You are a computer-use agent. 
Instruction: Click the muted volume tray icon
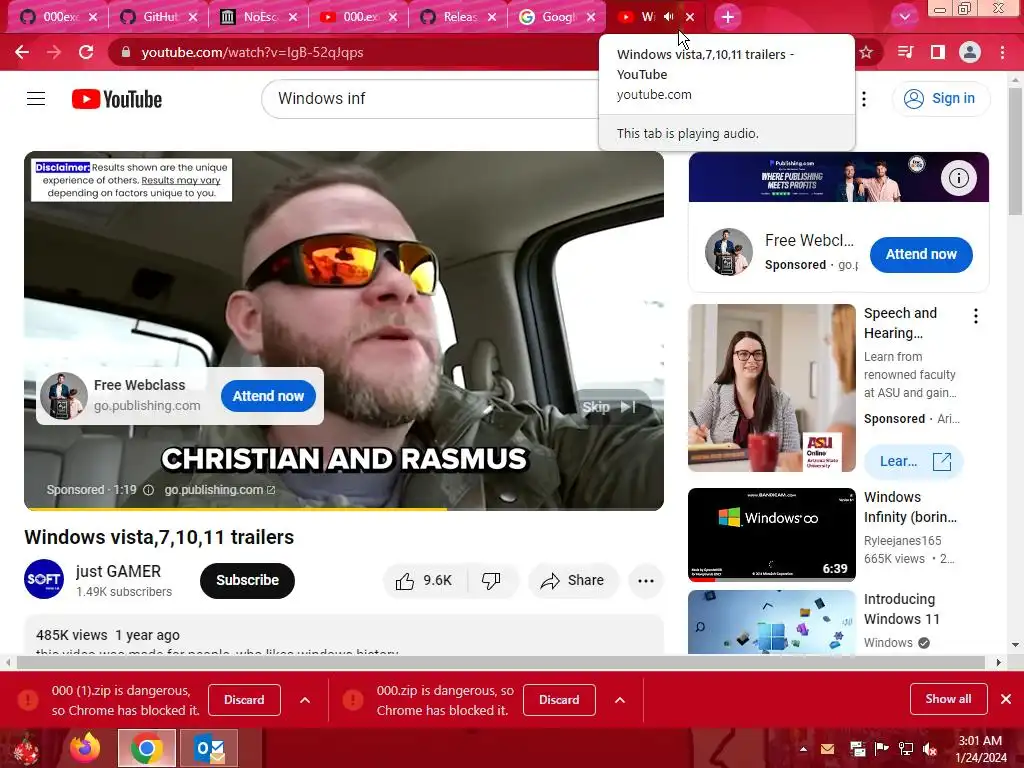(929, 748)
